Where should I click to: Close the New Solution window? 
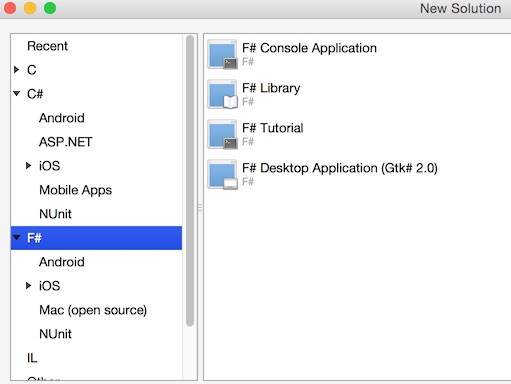pyautogui.click(x=10, y=8)
